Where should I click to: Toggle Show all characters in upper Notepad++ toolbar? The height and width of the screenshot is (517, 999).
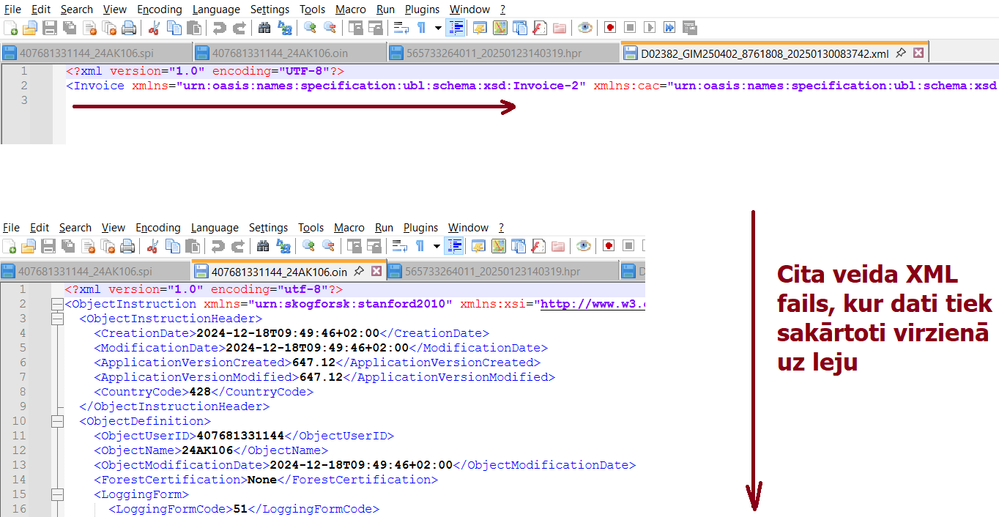pos(421,28)
